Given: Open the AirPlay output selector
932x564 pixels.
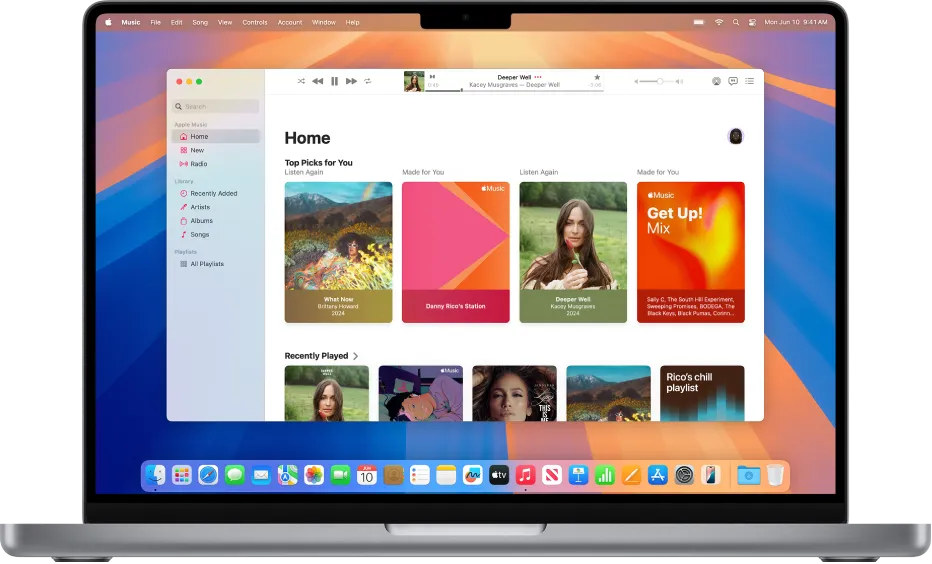Looking at the screenshot, I should click(x=716, y=81).
